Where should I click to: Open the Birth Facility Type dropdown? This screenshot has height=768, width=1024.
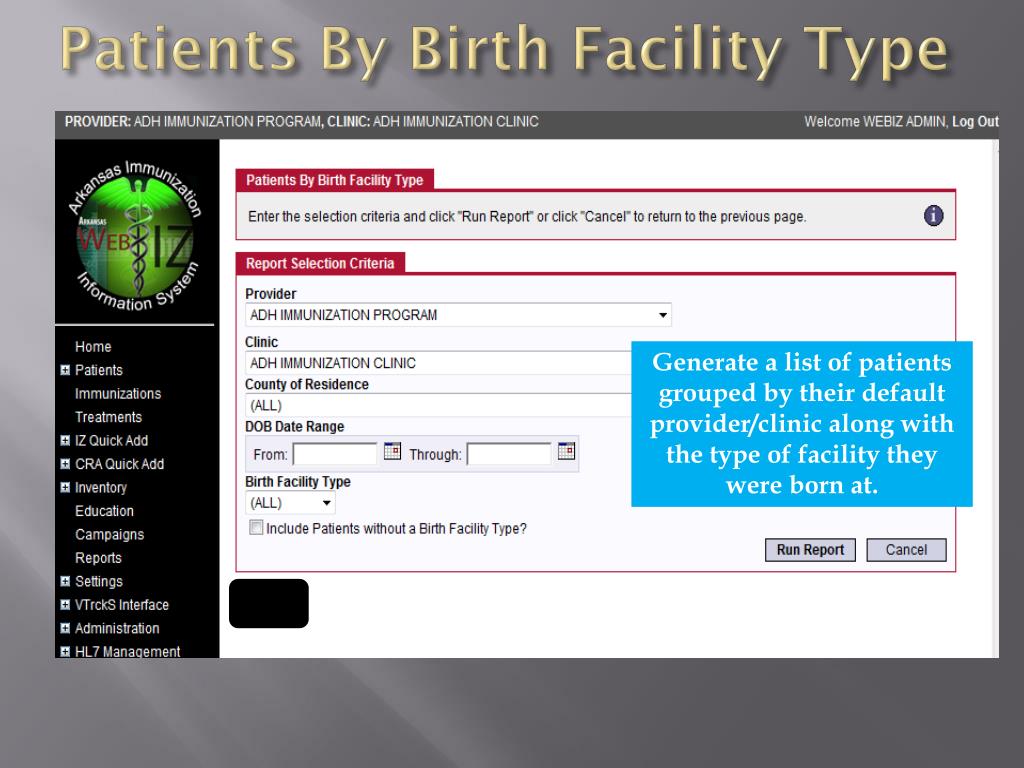tap(290, 503)
